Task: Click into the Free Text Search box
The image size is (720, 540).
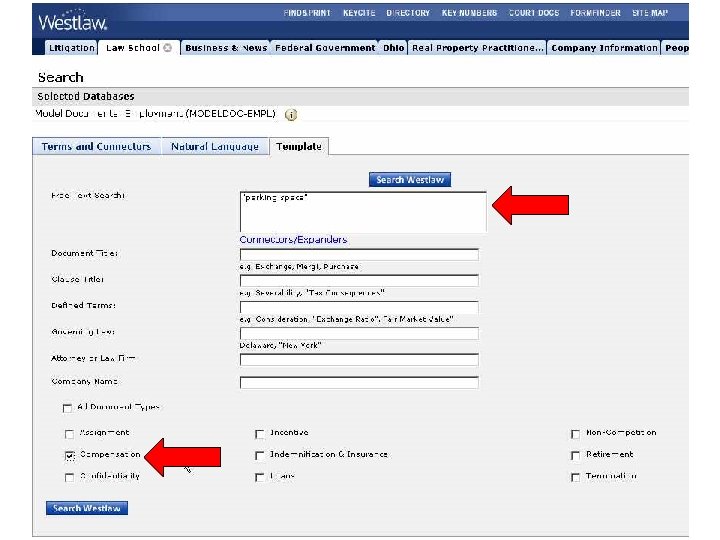Action: 363,212
